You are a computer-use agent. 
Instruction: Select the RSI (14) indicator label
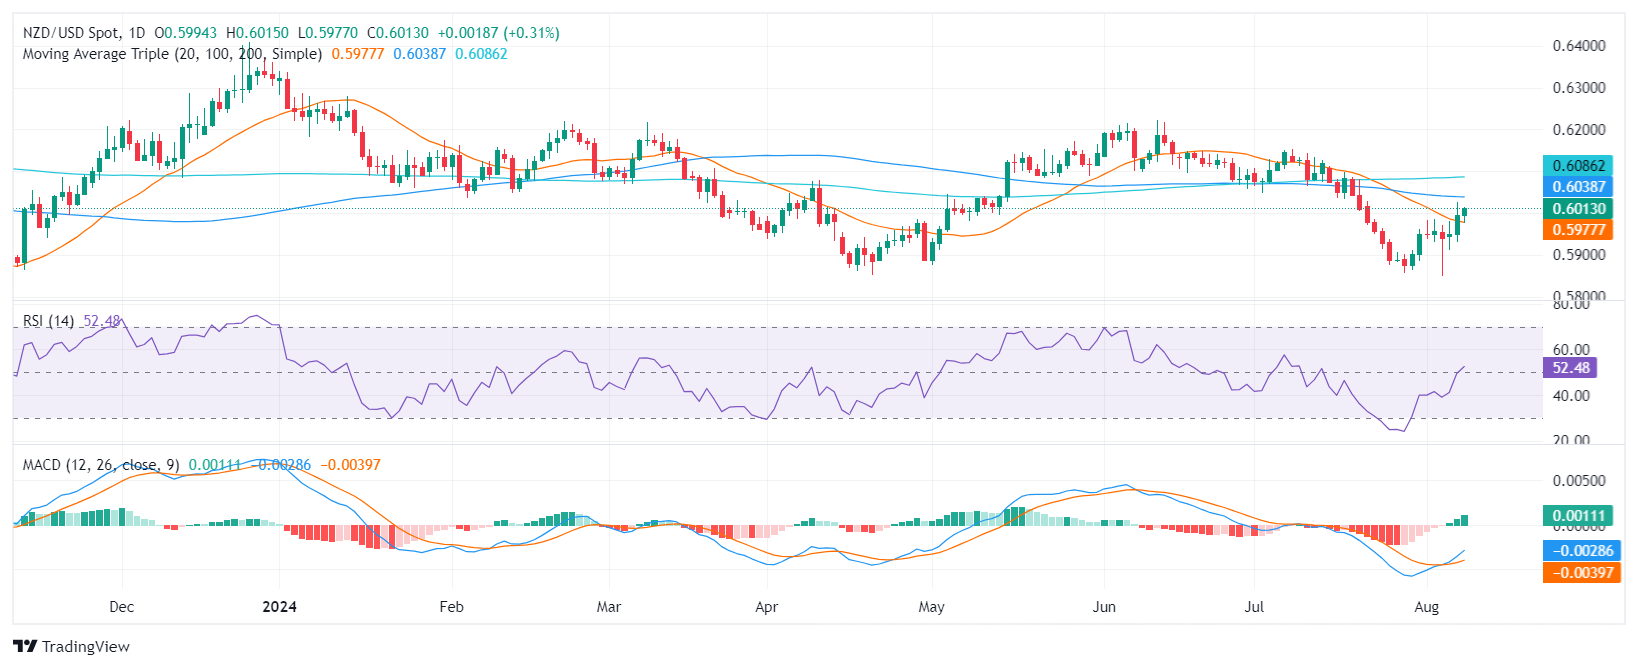pos(48,321)
